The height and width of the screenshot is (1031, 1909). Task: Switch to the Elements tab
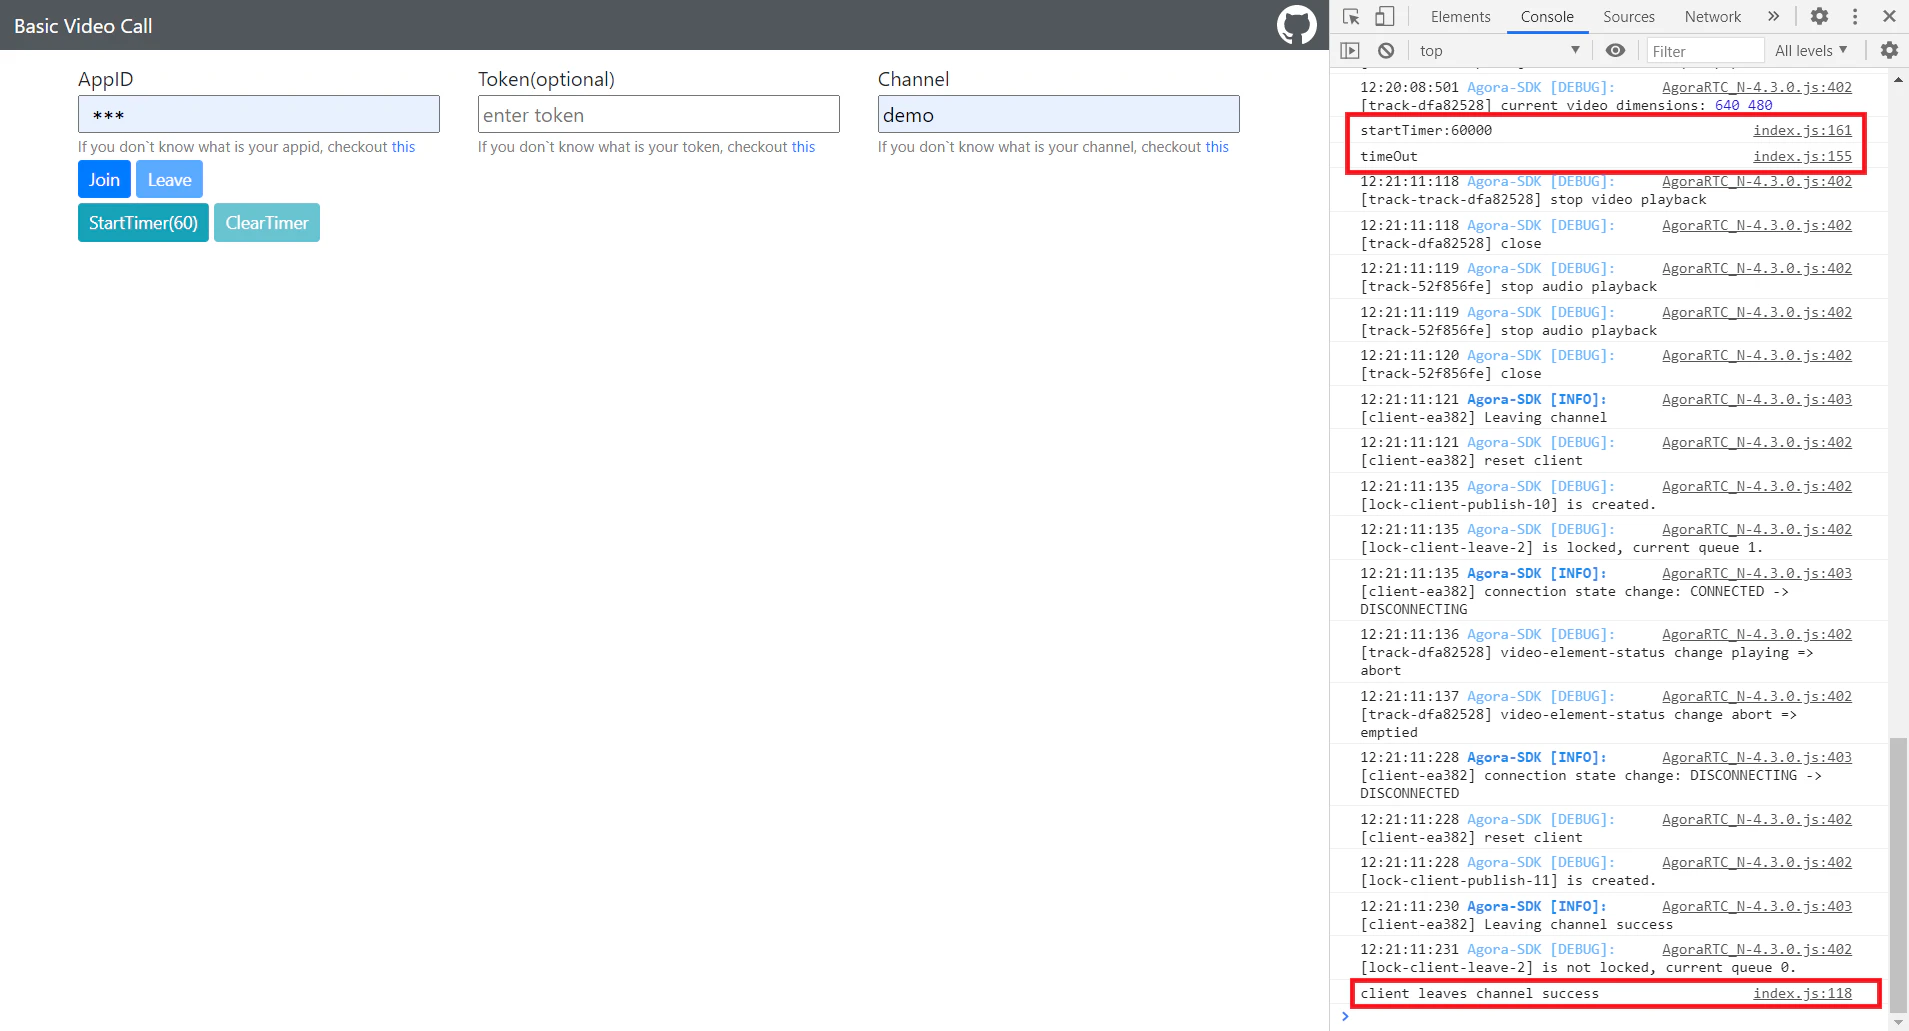pos(1460,17)
